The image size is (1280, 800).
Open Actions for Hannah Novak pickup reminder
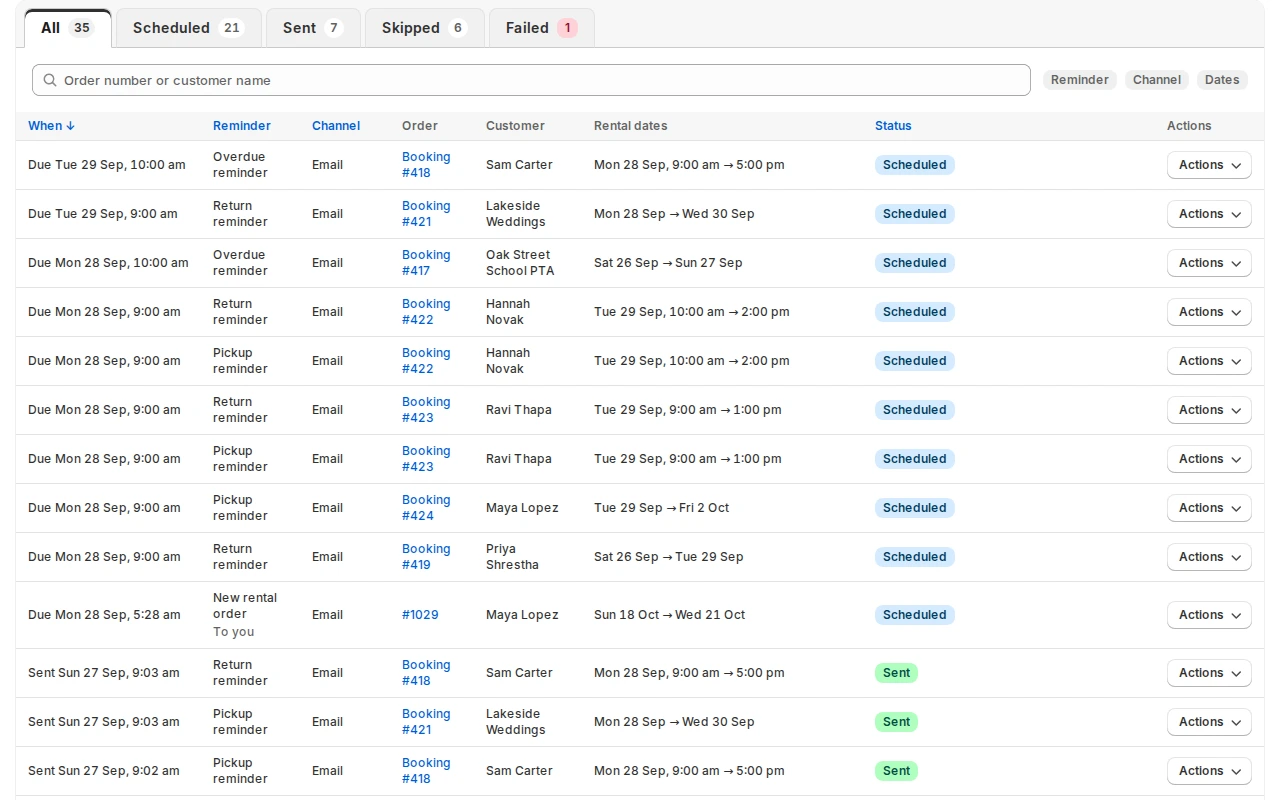(1209, 361)
